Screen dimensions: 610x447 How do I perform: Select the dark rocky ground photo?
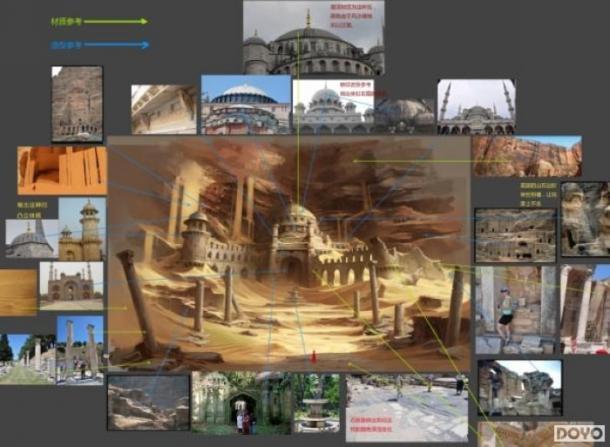(x=149, y=402)
